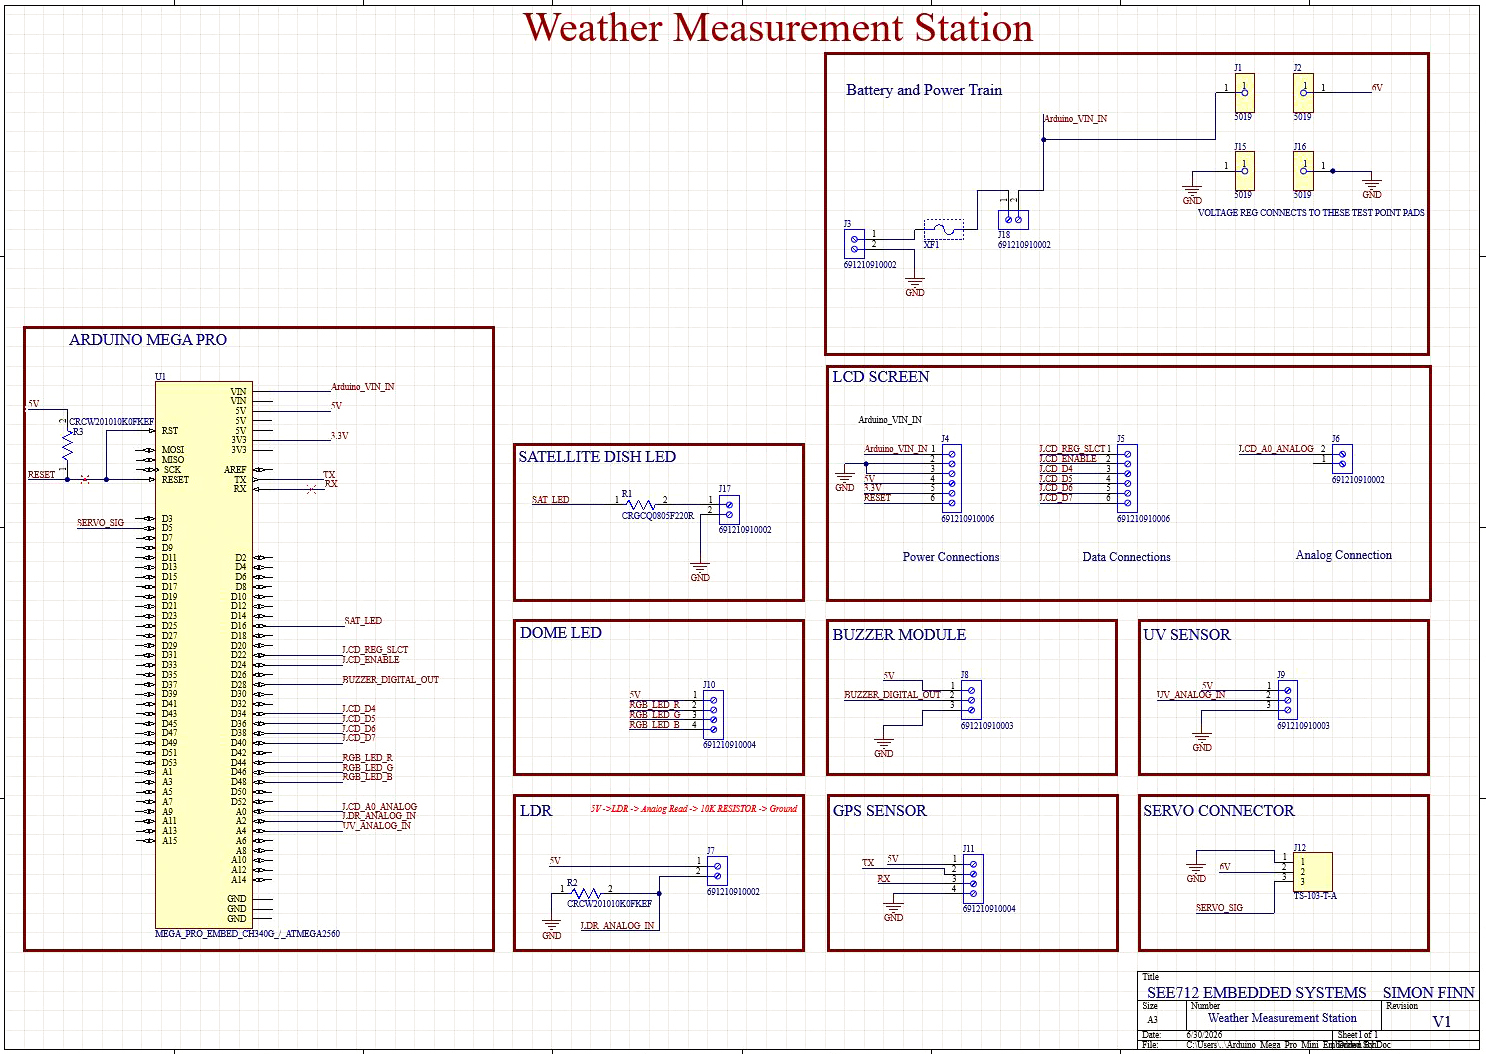Click the SATELLITE DISH LED section label
Screen dimensions: 1486x1054
pyautogui.click(x=597, y=457)
